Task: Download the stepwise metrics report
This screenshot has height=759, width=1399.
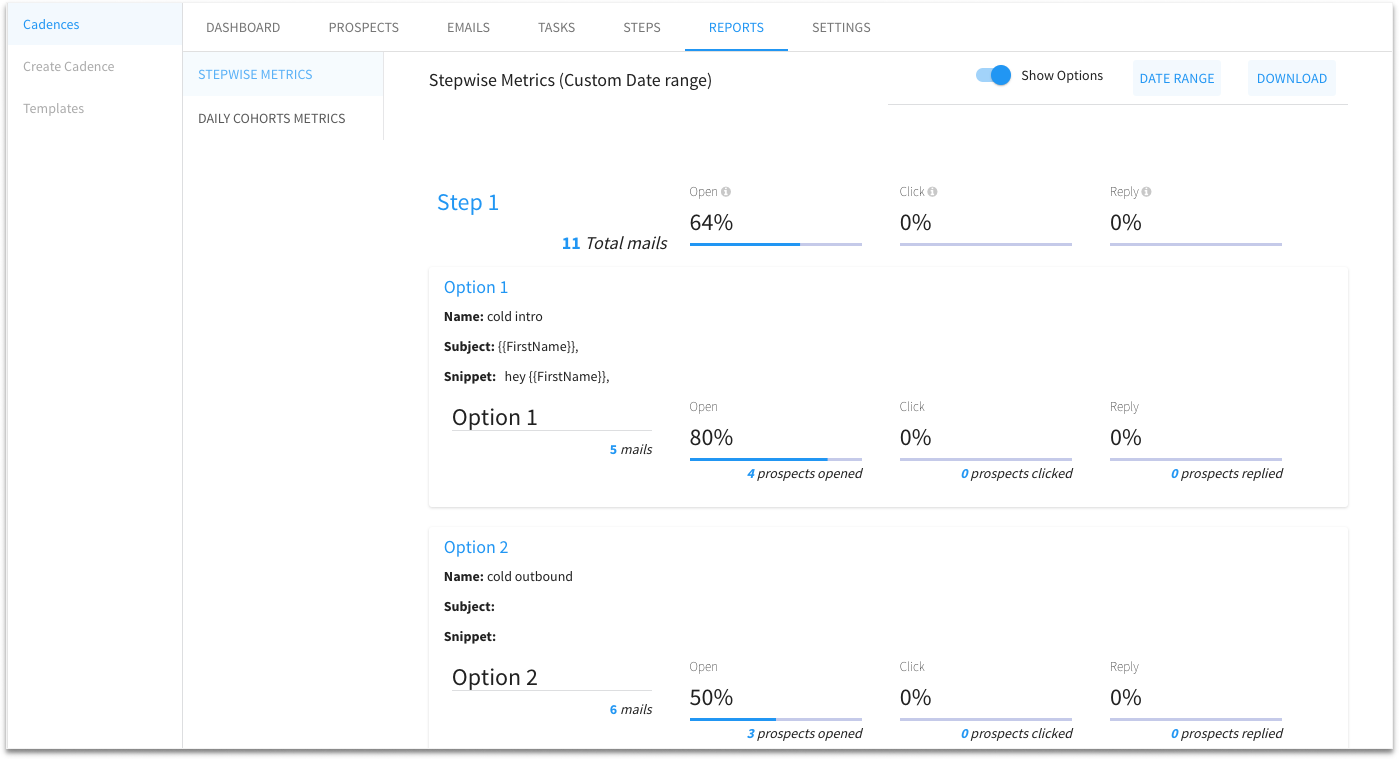Action: pyautogui.click(x=1292, y=78)
